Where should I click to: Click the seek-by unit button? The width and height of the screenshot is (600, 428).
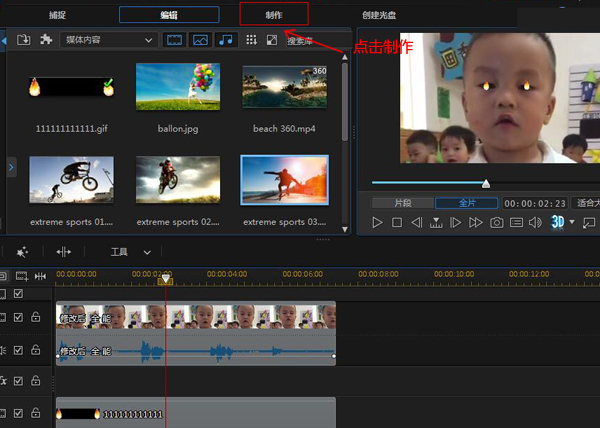point(436,223)
